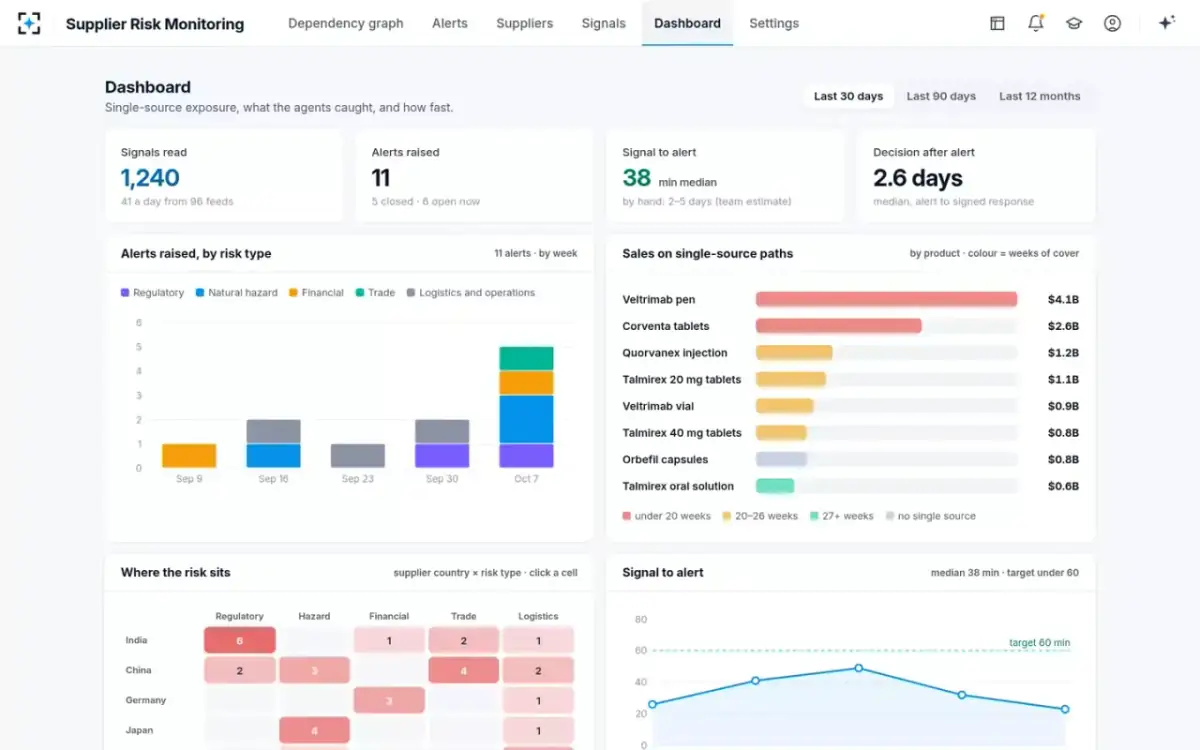
Task: Click the Germany Logistics heatmap cell
Action: (x=538, y=700)
